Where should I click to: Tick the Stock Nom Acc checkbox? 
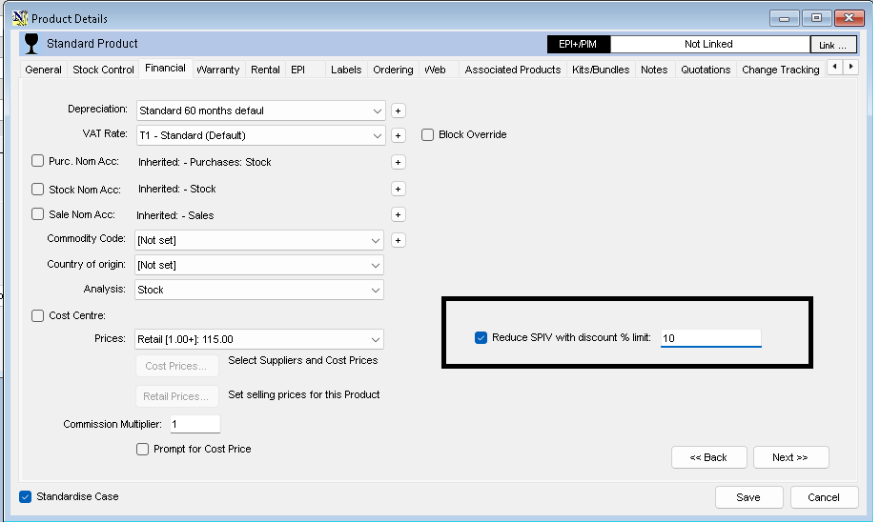coord(37,189)
